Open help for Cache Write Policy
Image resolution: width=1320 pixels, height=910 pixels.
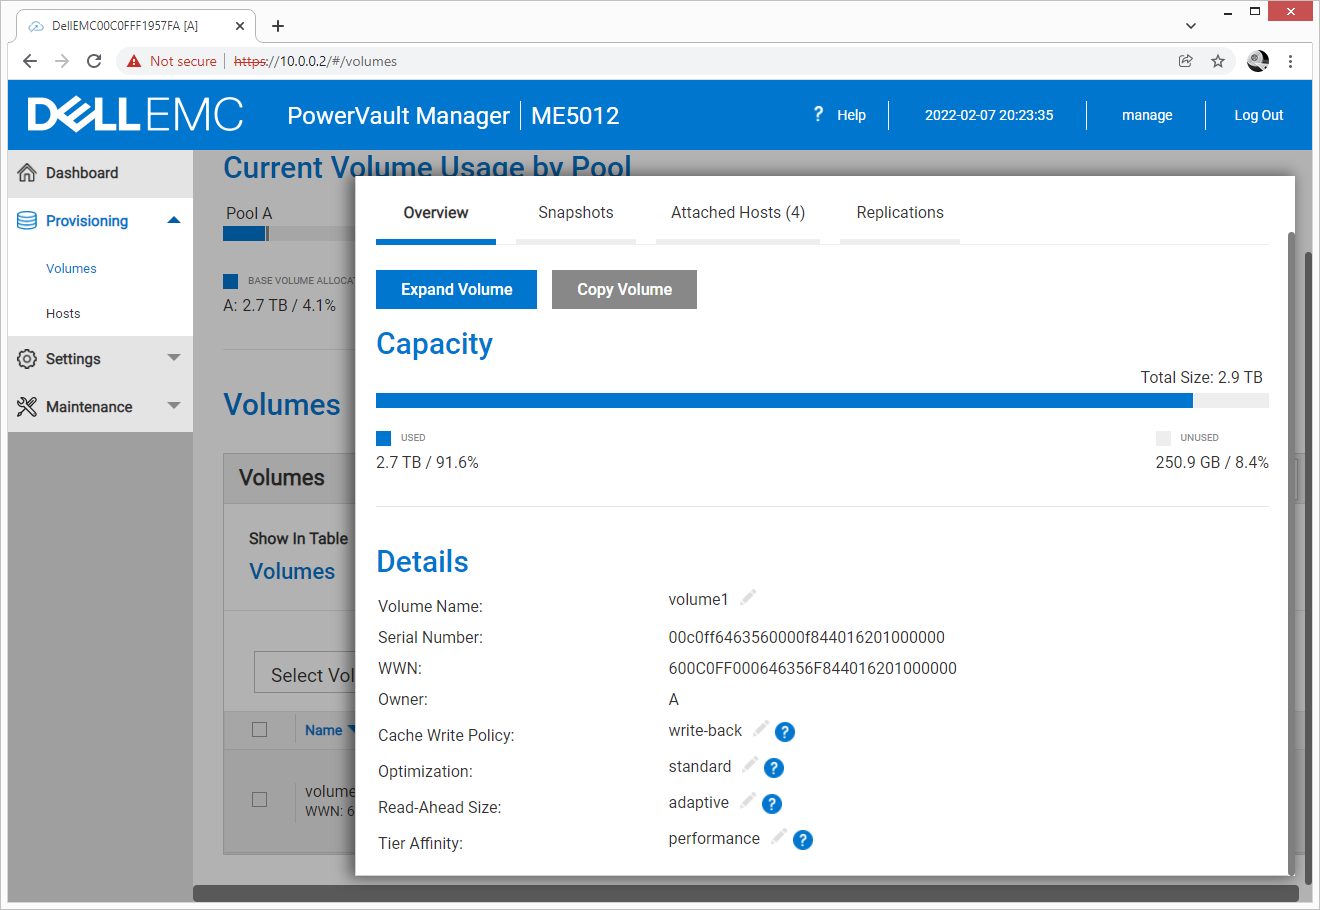tap(785, 732)
